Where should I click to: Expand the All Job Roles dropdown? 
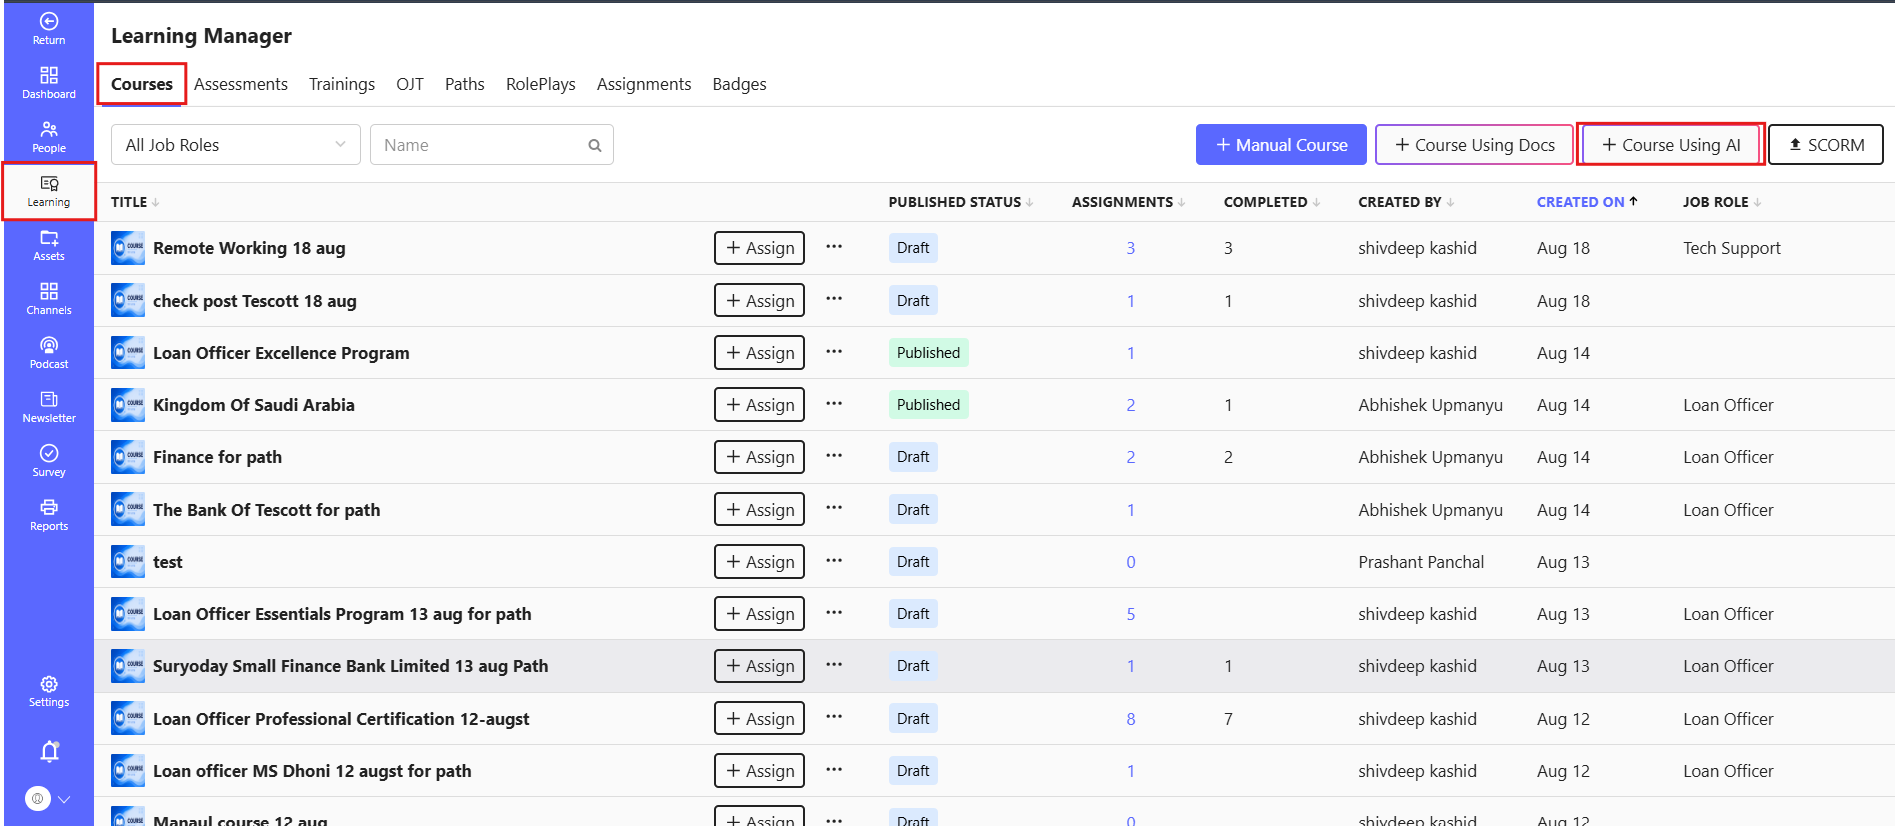coord(235,145)
